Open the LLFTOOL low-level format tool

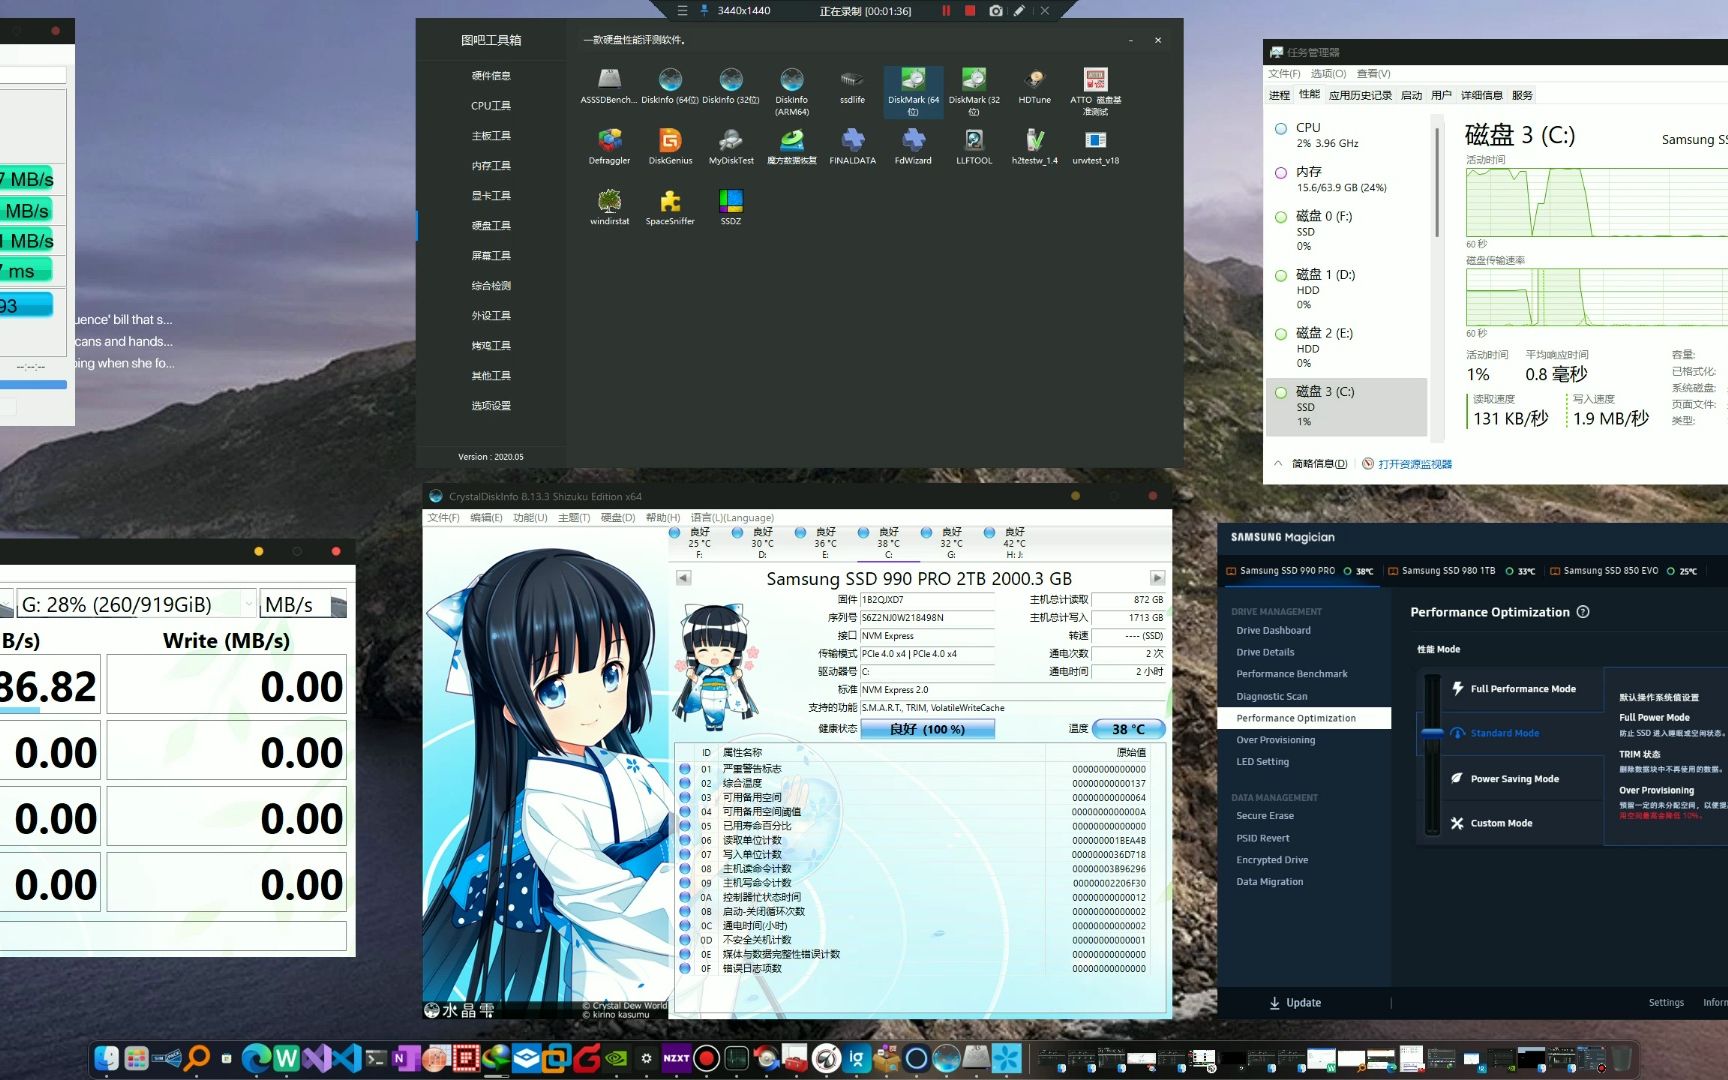(x=974, y=147)
